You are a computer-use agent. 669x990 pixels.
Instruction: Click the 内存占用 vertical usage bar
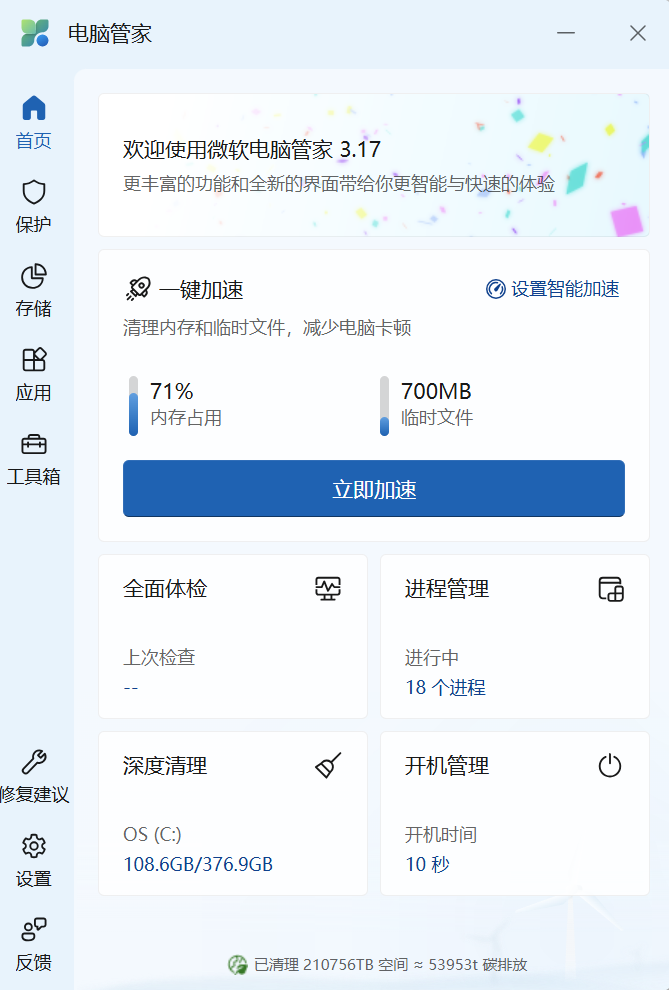click(x=133, y=406)
